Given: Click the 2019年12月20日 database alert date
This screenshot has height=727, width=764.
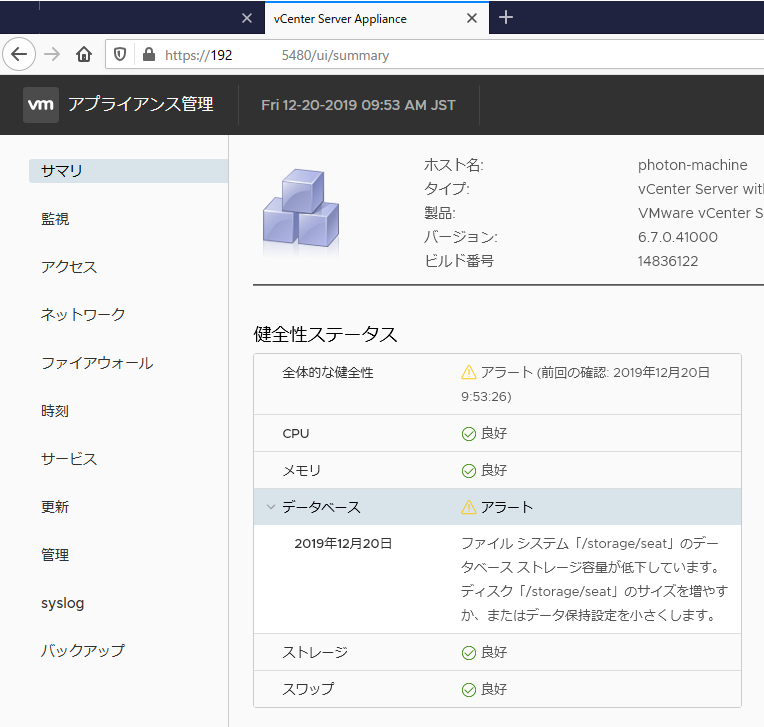Looking at the screenshot, I should [x=344, y=544].
